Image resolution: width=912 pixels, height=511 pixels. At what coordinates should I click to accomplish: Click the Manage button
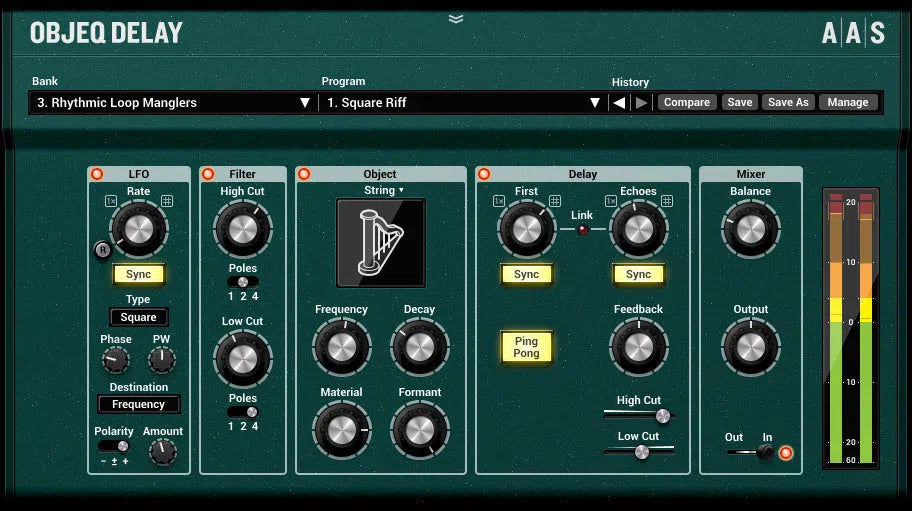(848, 102)
